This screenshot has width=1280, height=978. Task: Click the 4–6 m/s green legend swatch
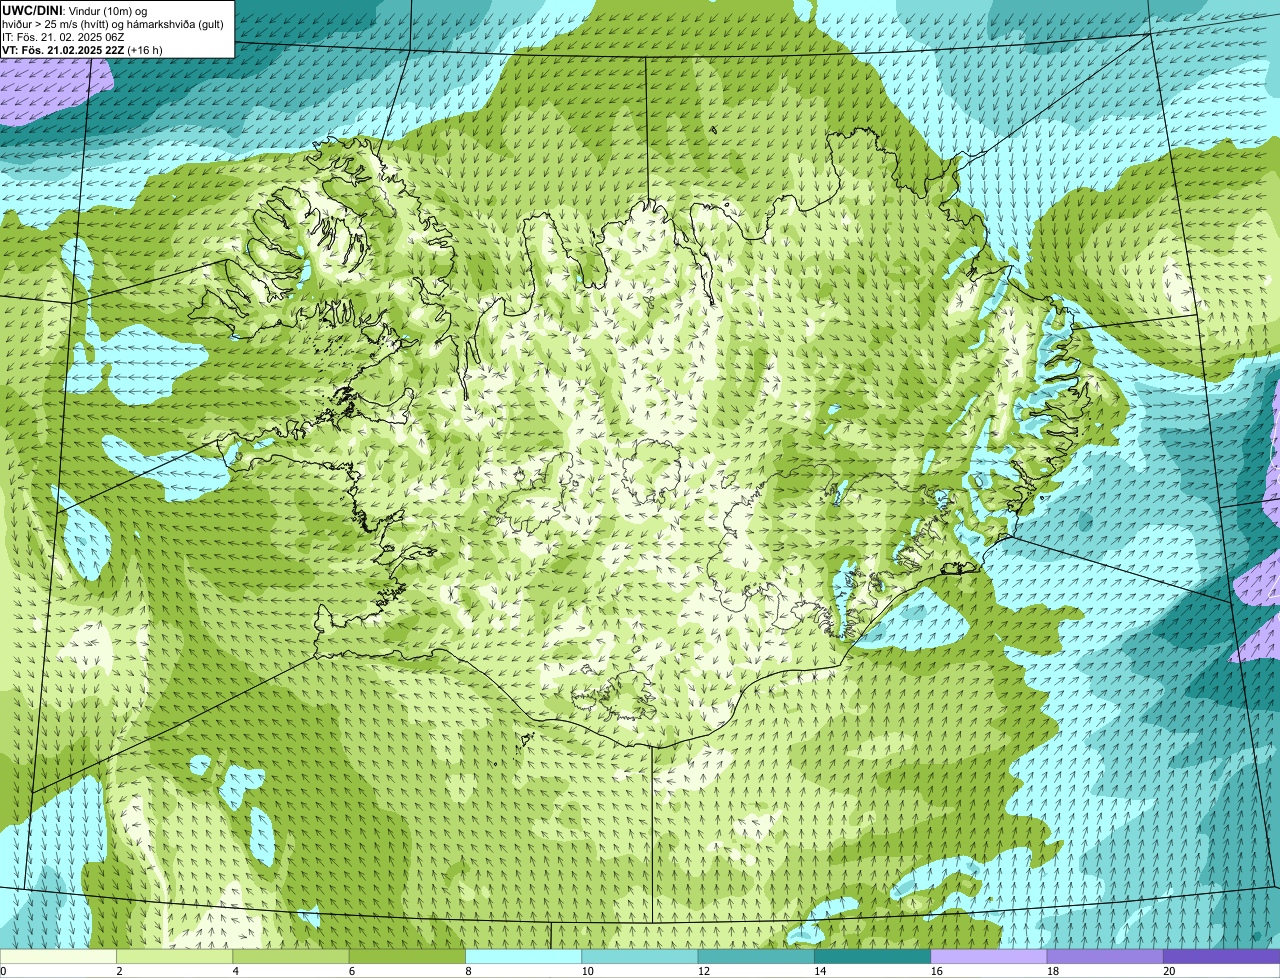tap(291, 956)
